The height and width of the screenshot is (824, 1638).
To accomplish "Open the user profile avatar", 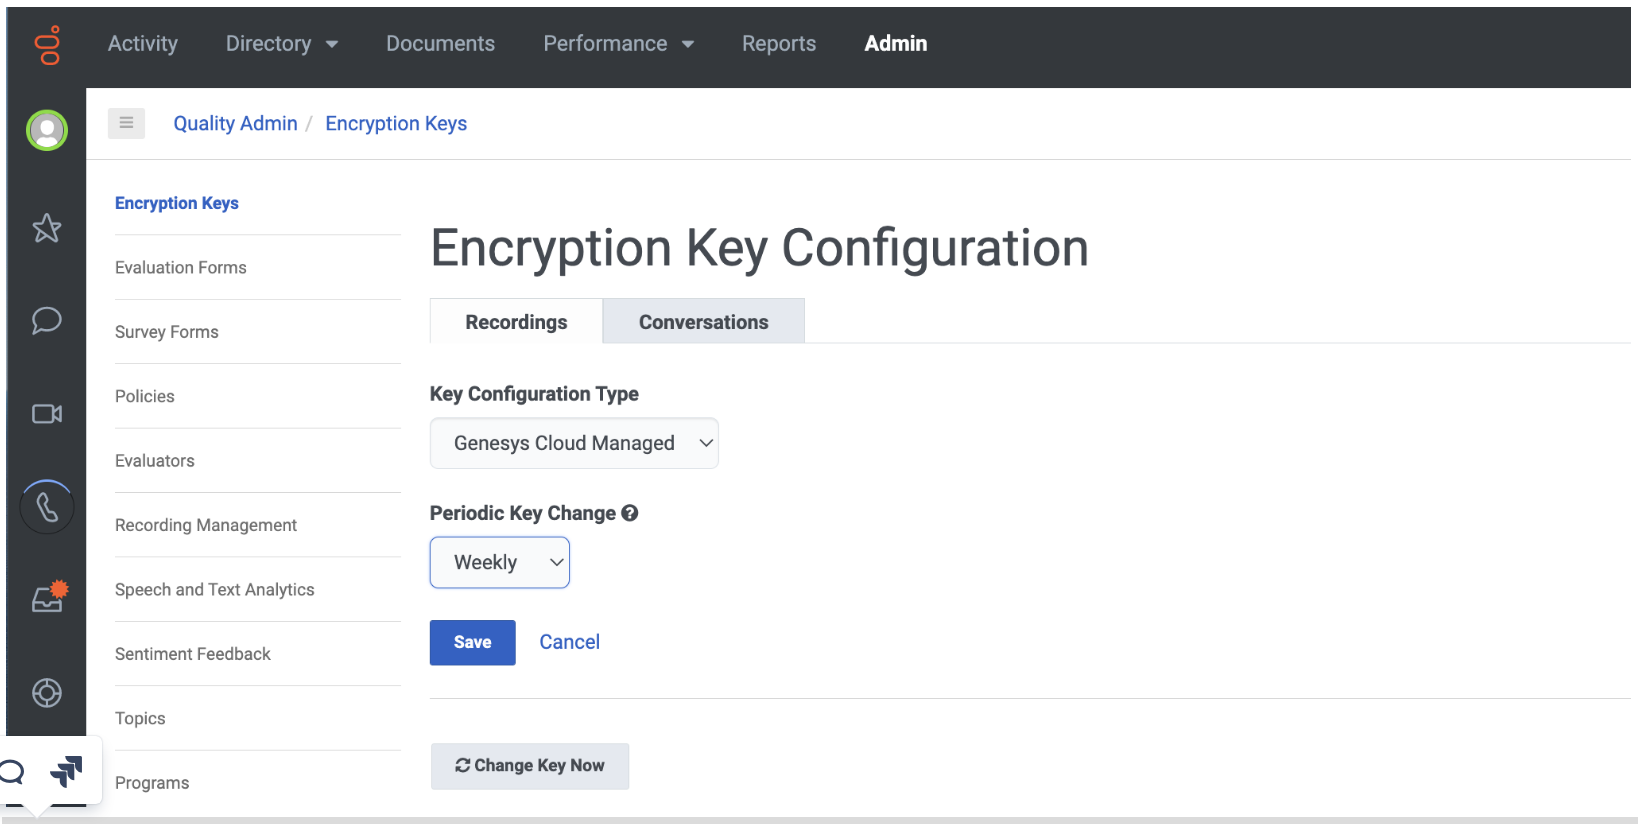I will tap(47, 130).
